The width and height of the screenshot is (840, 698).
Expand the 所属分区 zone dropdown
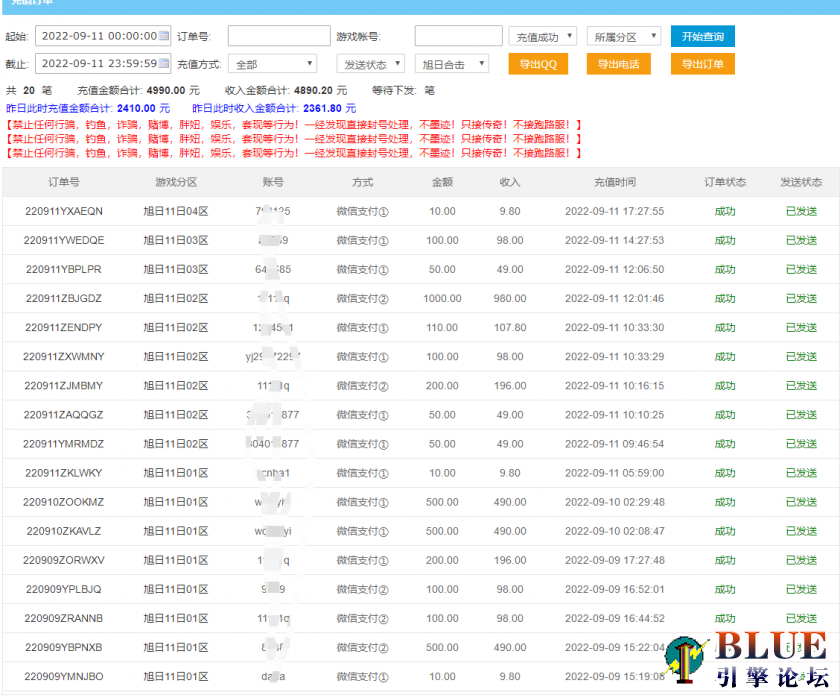623,37
